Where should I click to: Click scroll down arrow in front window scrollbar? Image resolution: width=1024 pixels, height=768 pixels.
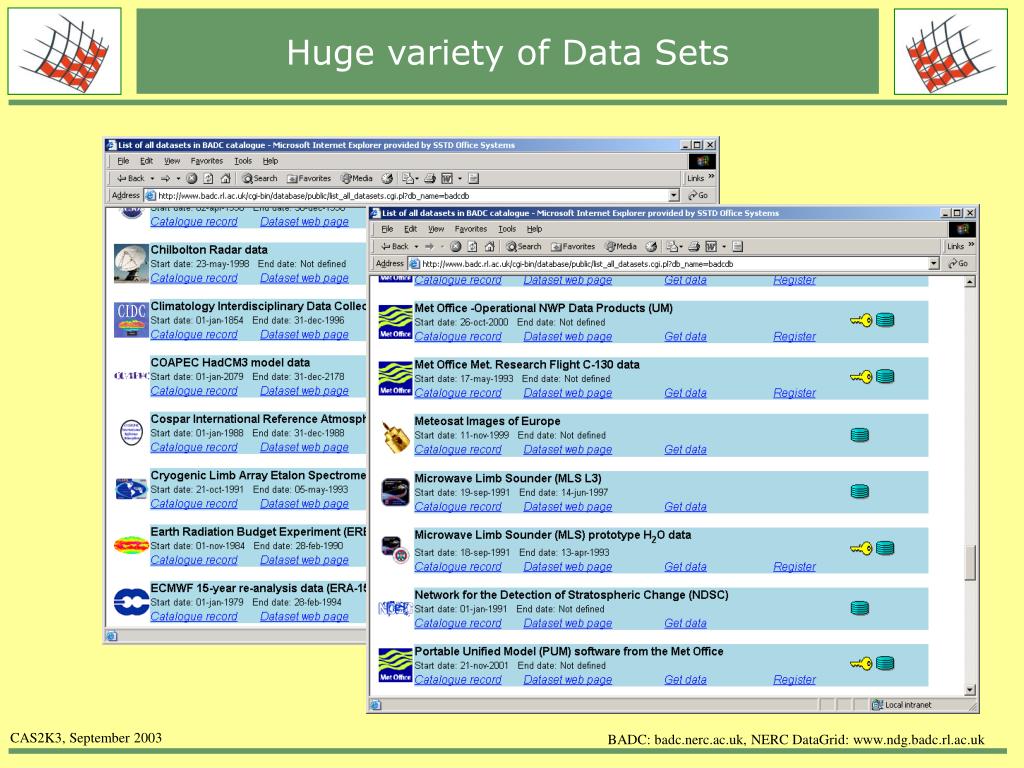[x=970, y=690]
